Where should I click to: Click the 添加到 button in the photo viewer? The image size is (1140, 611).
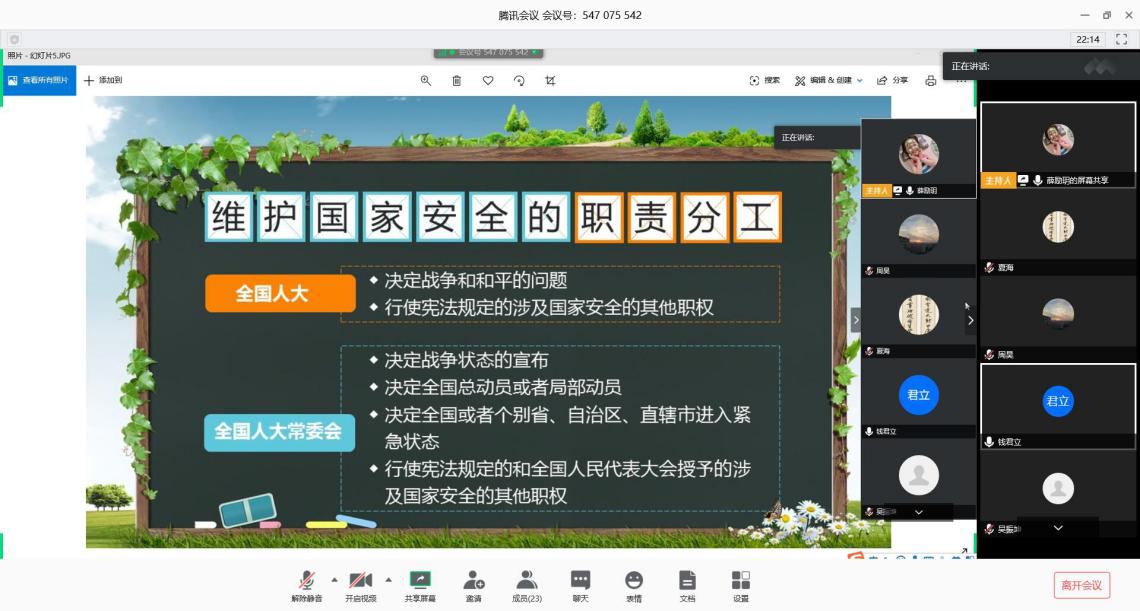point(103,80)
